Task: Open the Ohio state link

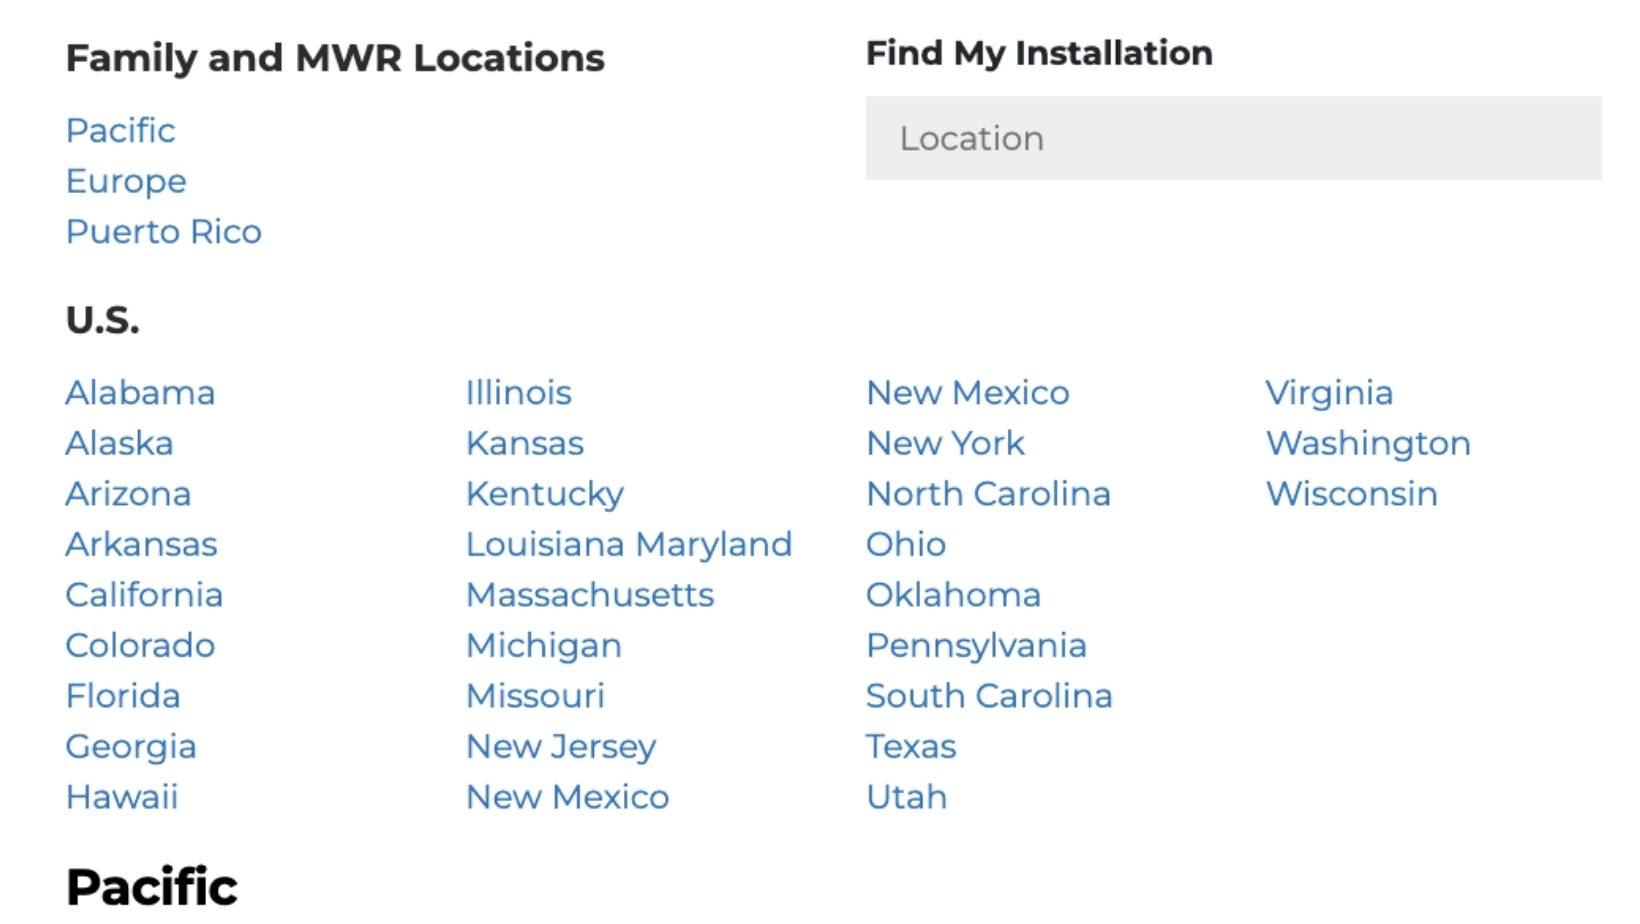Action: pyautogui.click(x=905, y=544)
